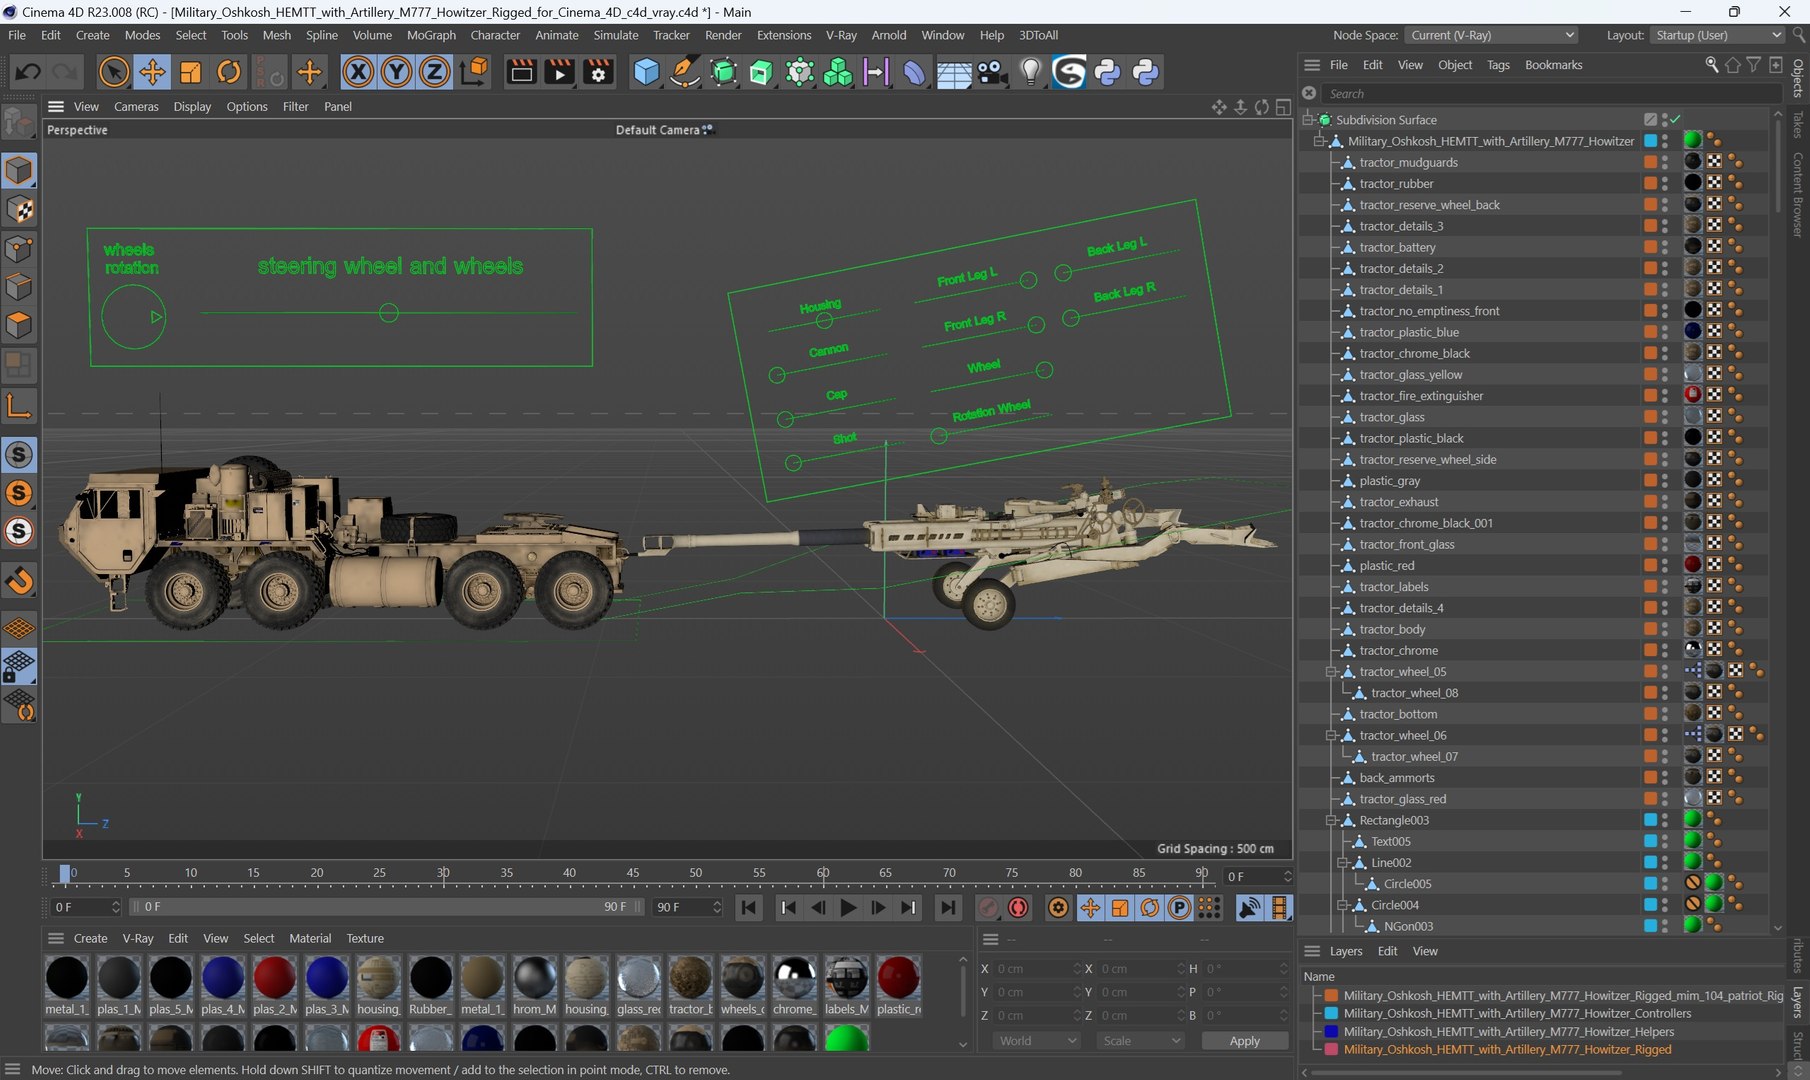Toggle Z axis lock
Viewport: 1810px width, 1080px height.
pyautogui.click(x=434, y=72)
